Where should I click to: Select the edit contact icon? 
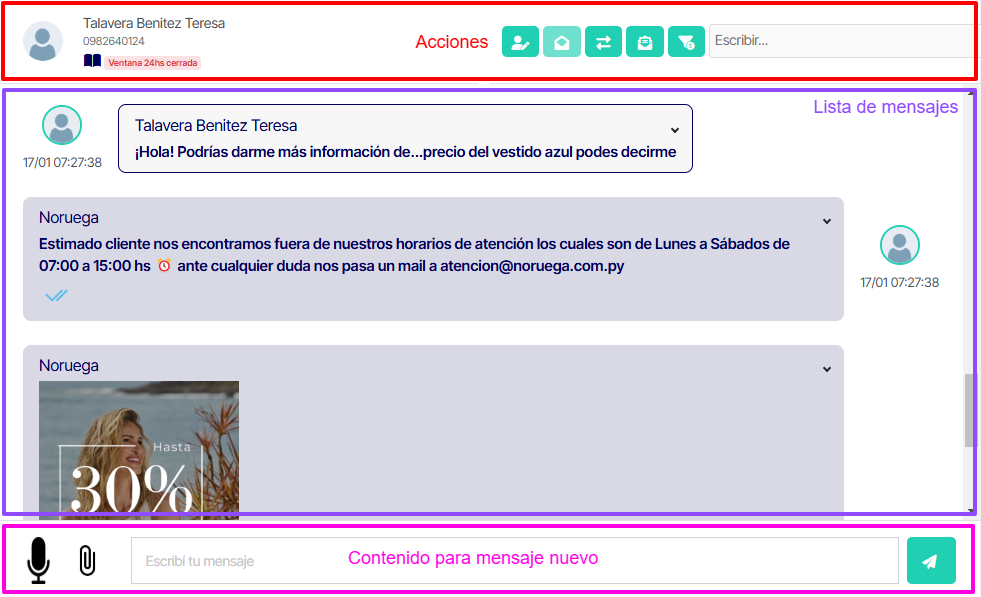(520, 42)
